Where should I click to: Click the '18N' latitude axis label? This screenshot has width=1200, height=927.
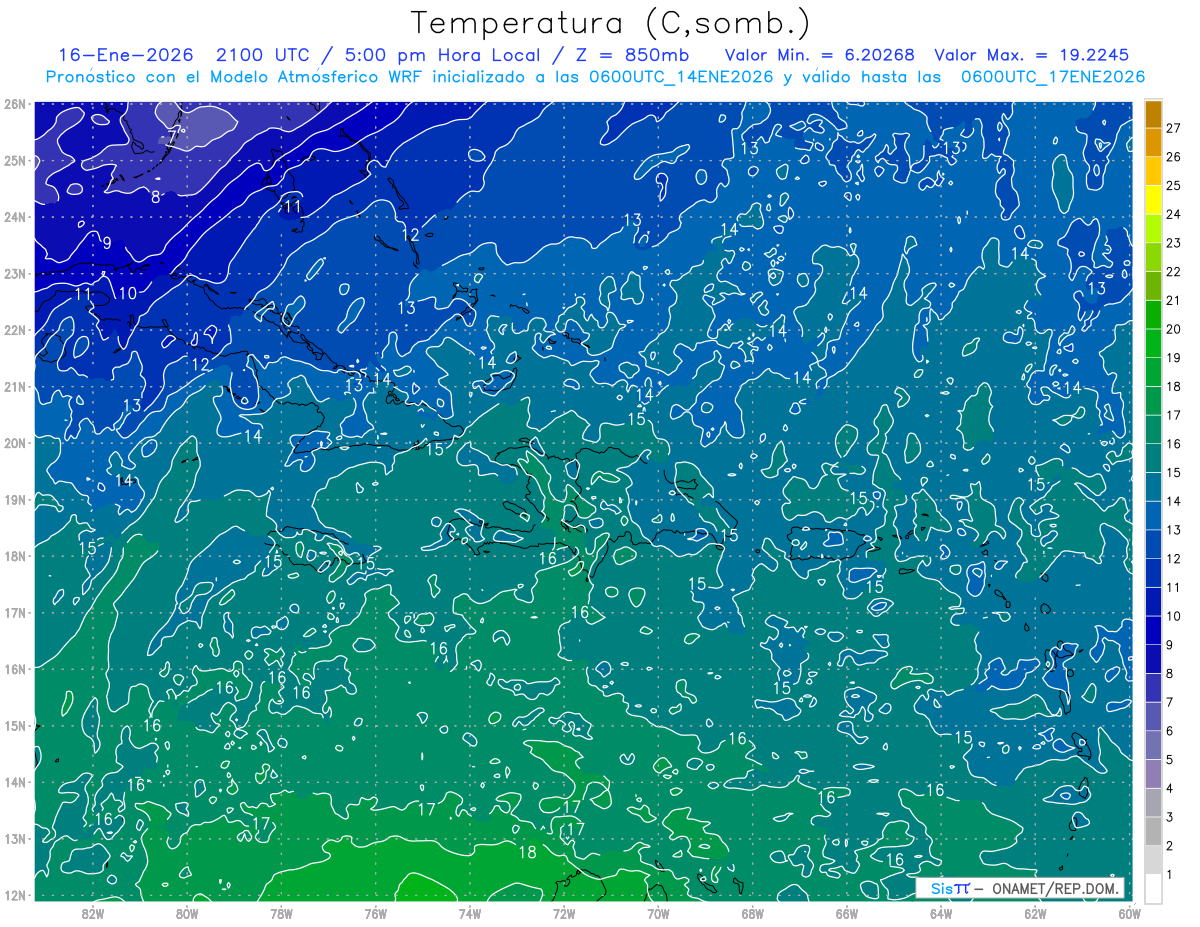coord(14,556)
